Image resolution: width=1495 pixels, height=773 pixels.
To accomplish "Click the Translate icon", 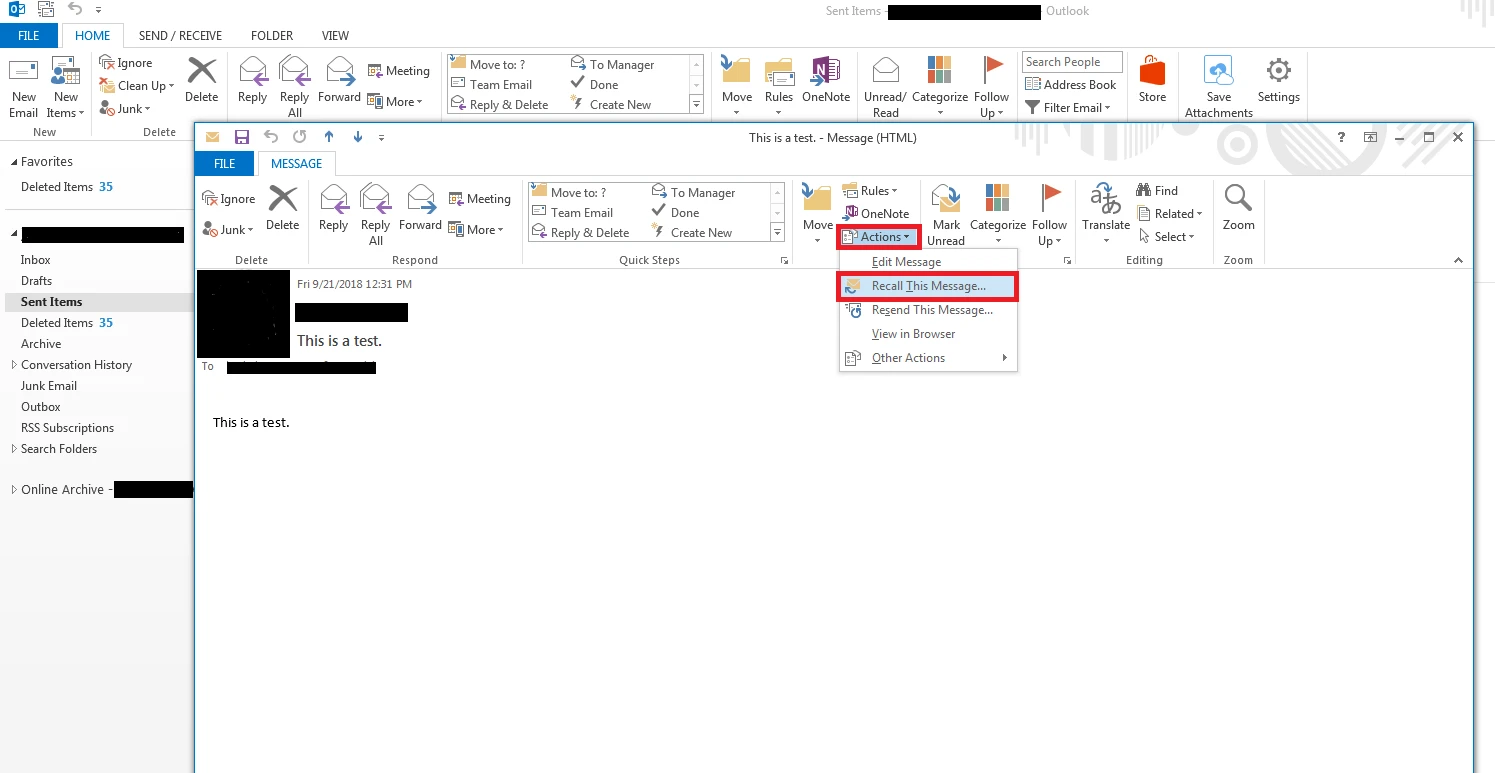I will click(1104, 213).
